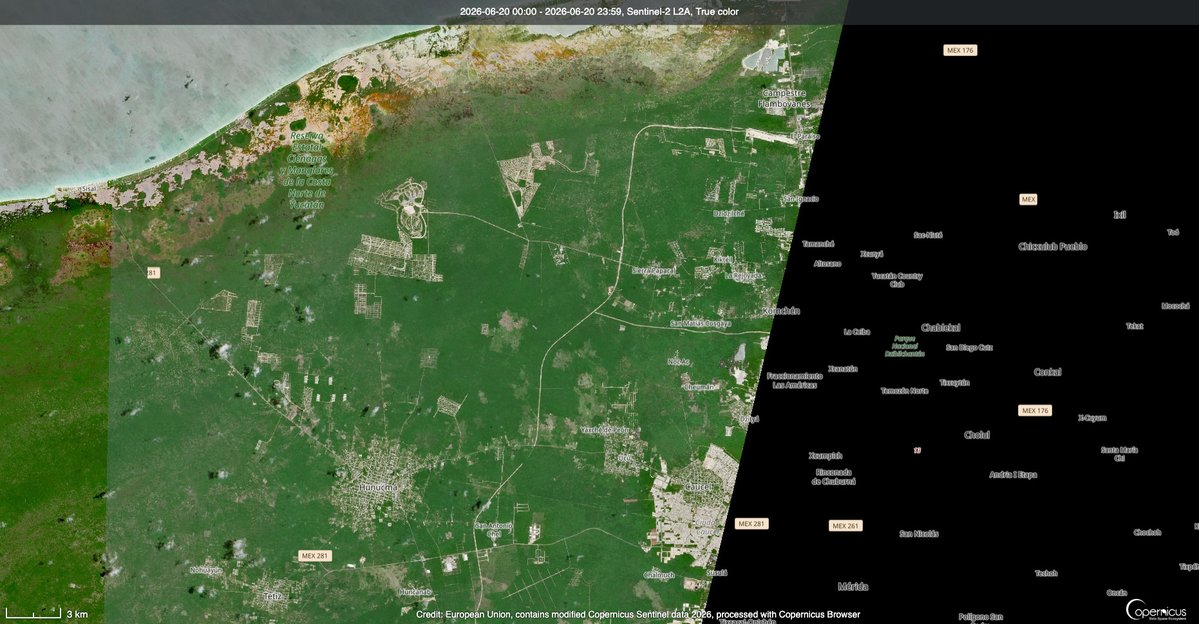
Task: Click the Sisal label on the coast
Action: click(x=90, y=189)
